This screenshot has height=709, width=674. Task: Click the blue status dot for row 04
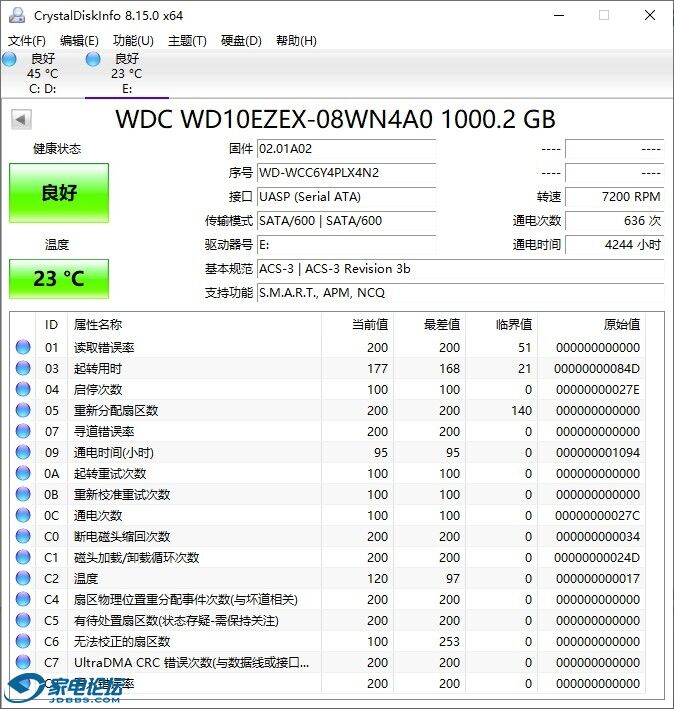point(23,389)
